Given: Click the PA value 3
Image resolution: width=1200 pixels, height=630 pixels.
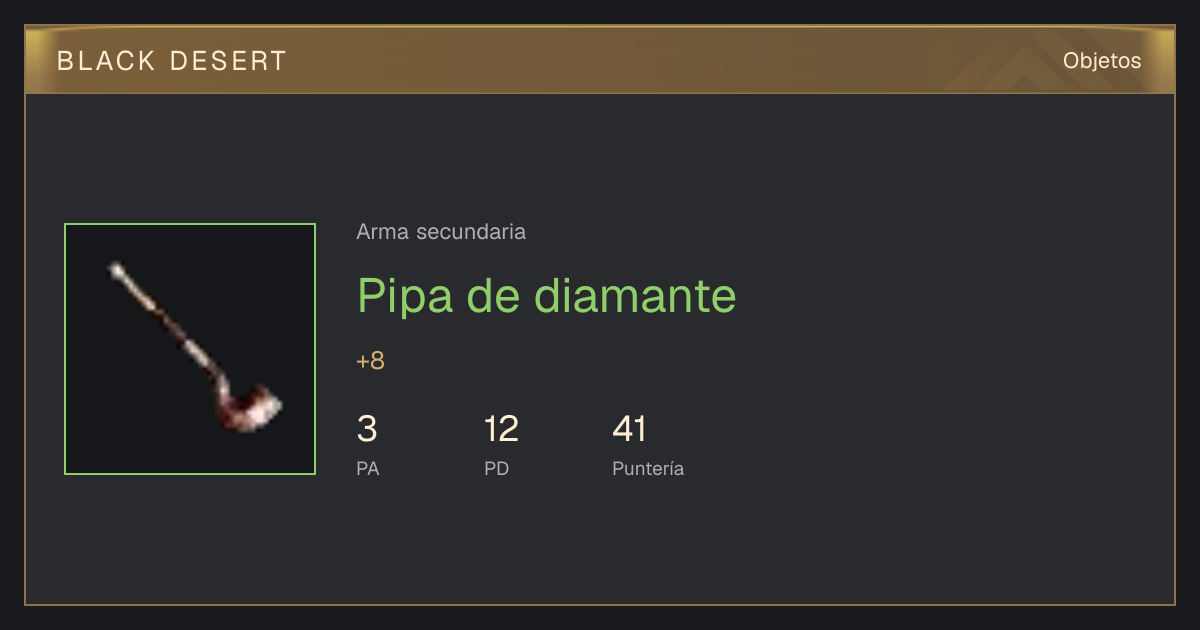Looking at the screenshot, I should pos(367,429).
